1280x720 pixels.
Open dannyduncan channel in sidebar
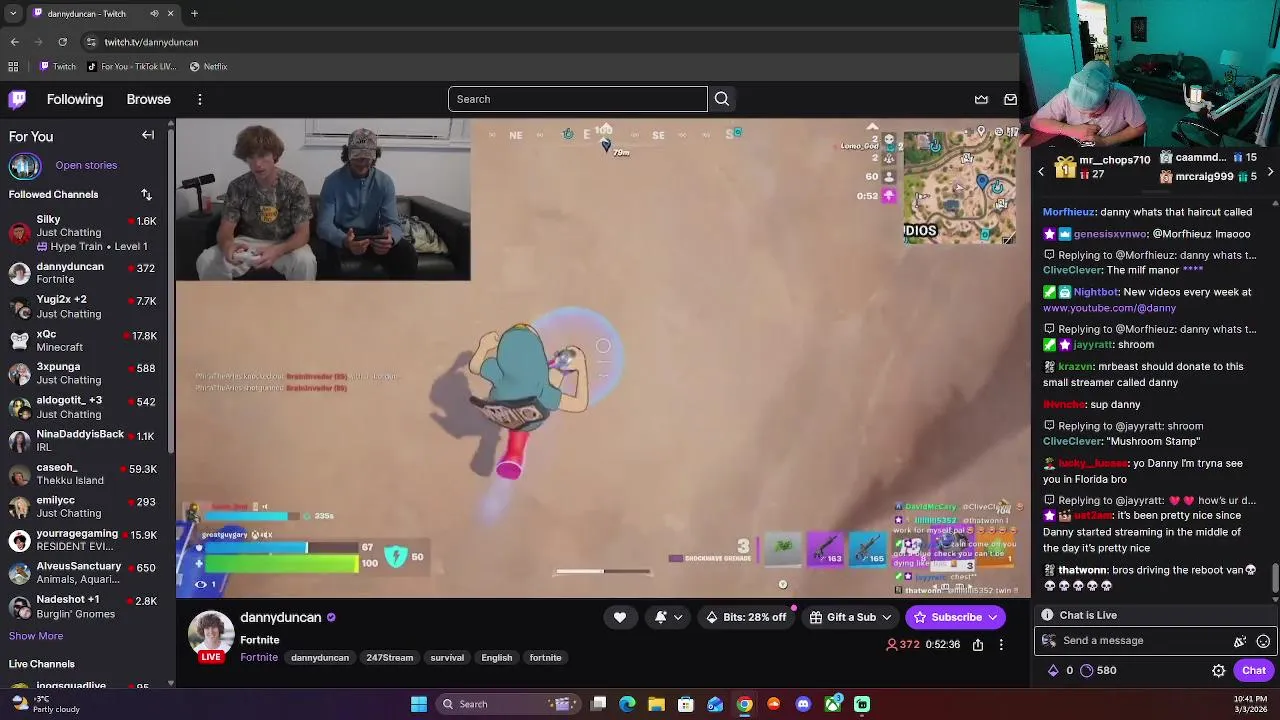(83, 273)
